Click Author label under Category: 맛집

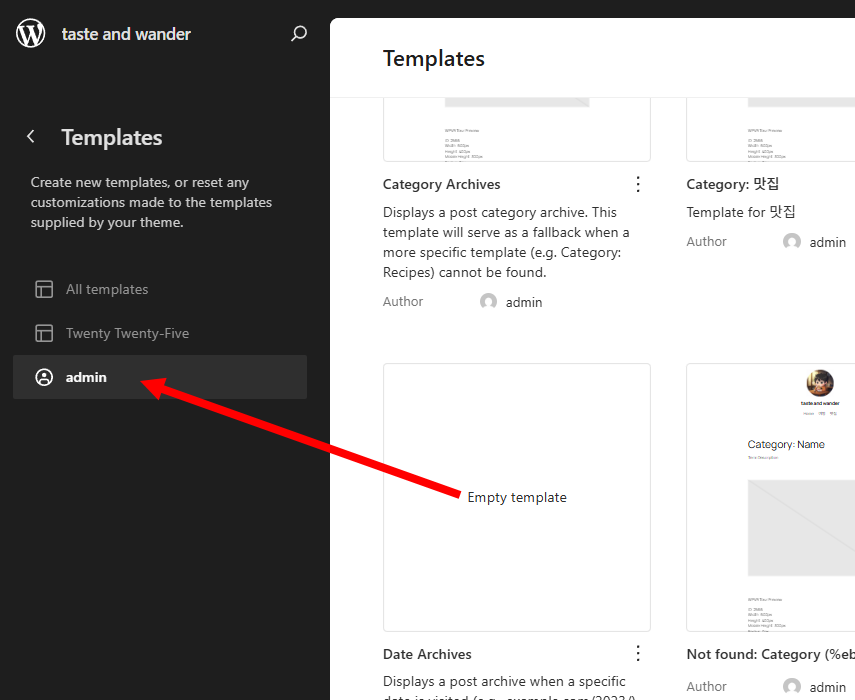pyautogui.click(x=706, y=242)
